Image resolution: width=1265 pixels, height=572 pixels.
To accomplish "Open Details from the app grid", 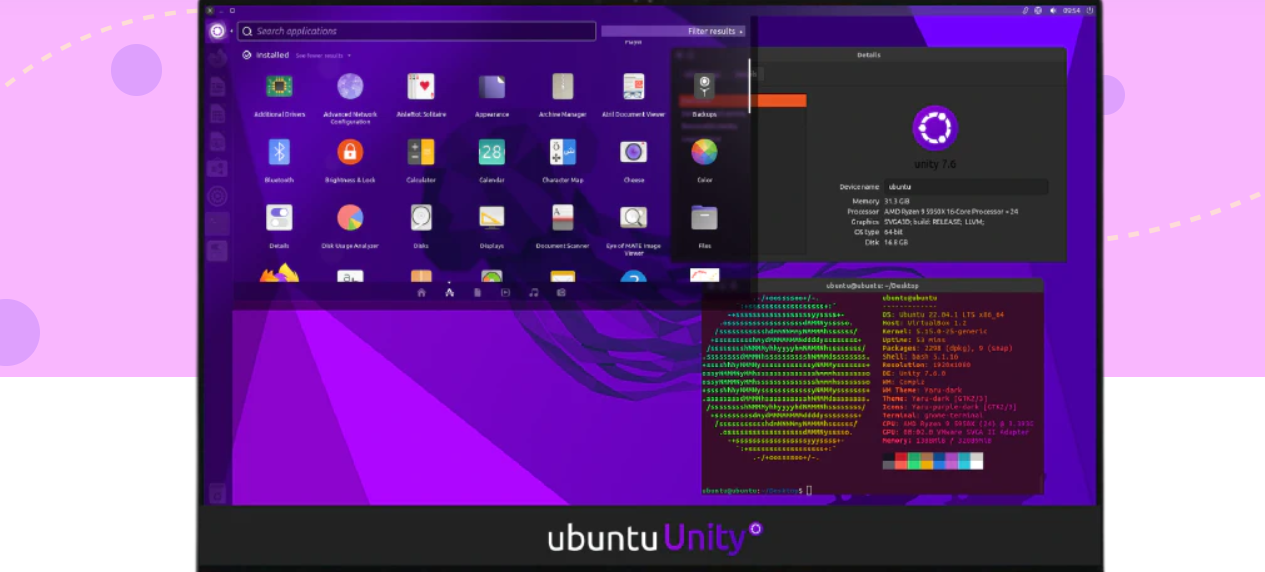I will [x=279, y=217].
